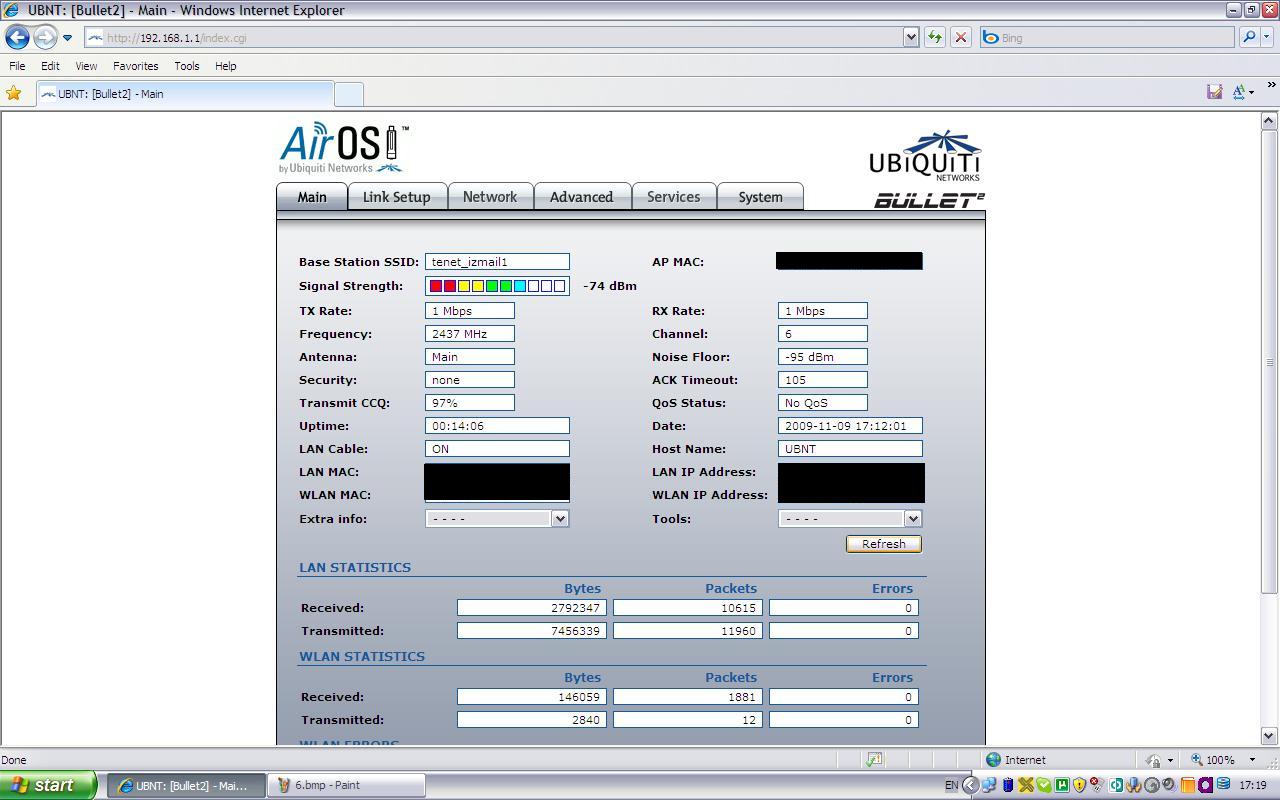Screen dimensions: 1280x800
Task: Click the Base Station SSID field
Action: [x=497, y=262]
